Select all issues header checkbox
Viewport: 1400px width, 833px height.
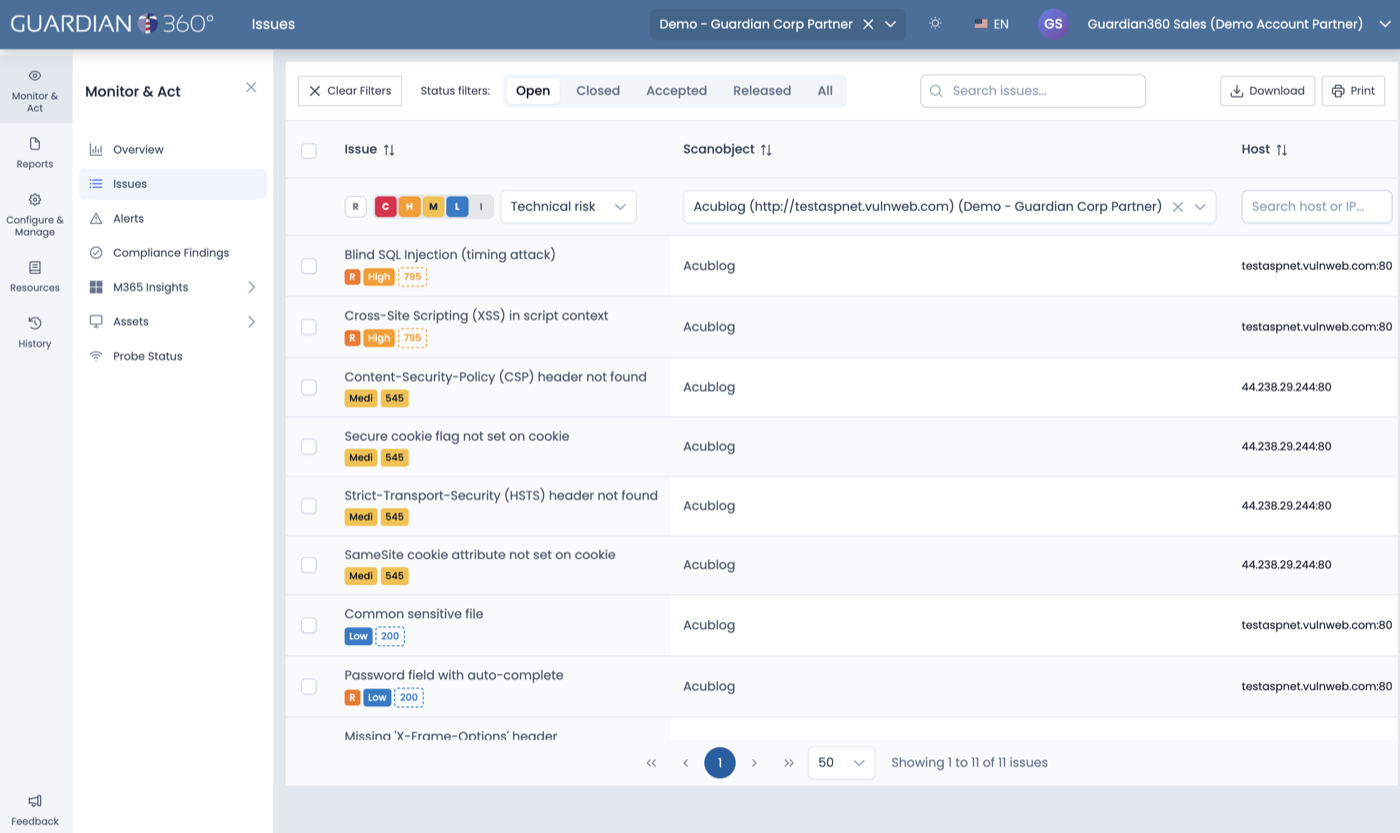click(309, 151)
